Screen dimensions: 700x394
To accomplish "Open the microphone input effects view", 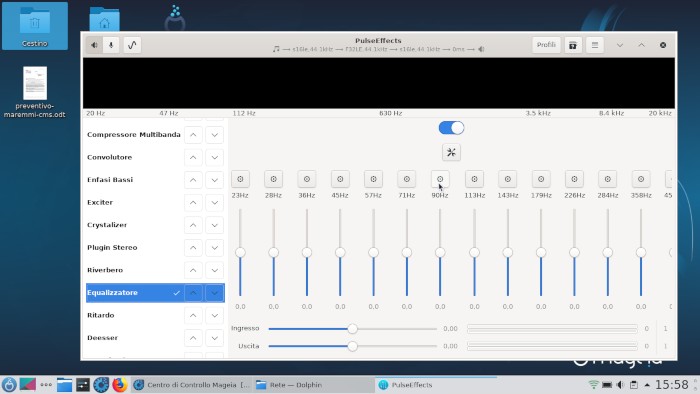I will point(111,45).
